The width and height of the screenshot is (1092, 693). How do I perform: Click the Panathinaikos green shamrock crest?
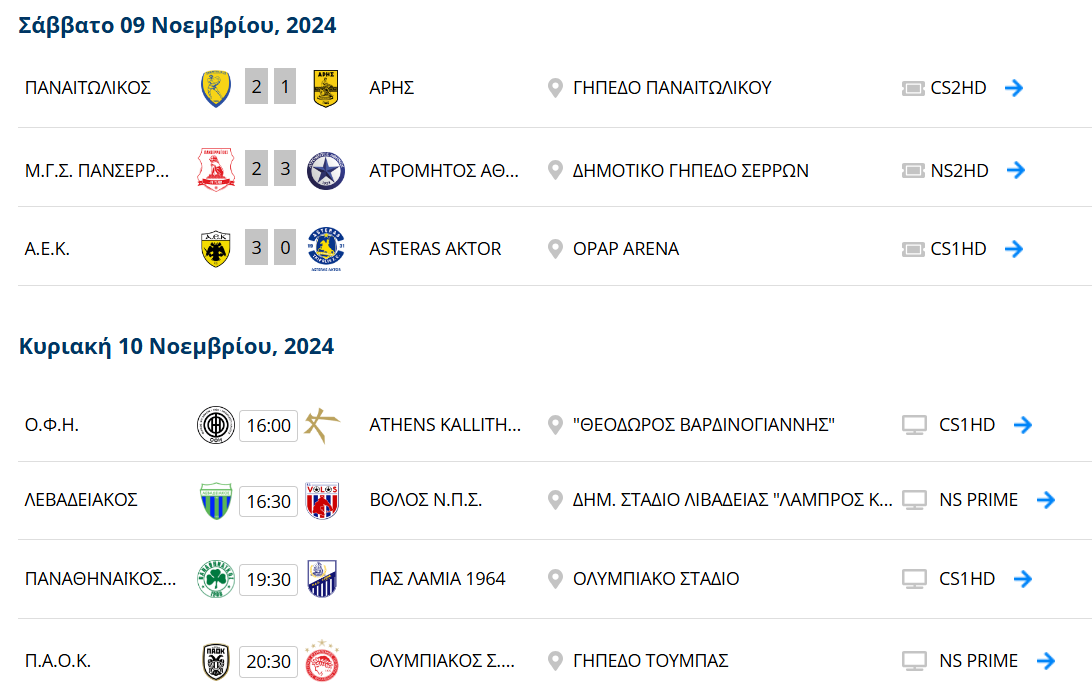pyautogui.click(x=216, y=579)
